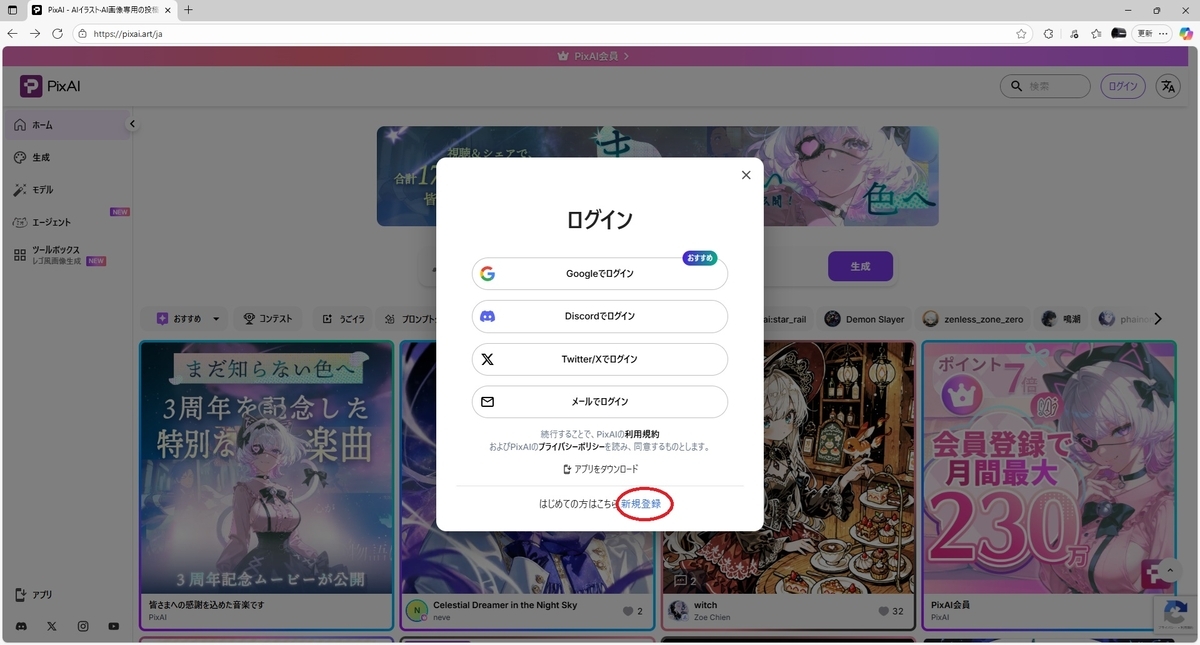This screenshot has height=645, width=1200.
Task: Open PixAI's Discord via the footer icon
Action: click(22, 626)
